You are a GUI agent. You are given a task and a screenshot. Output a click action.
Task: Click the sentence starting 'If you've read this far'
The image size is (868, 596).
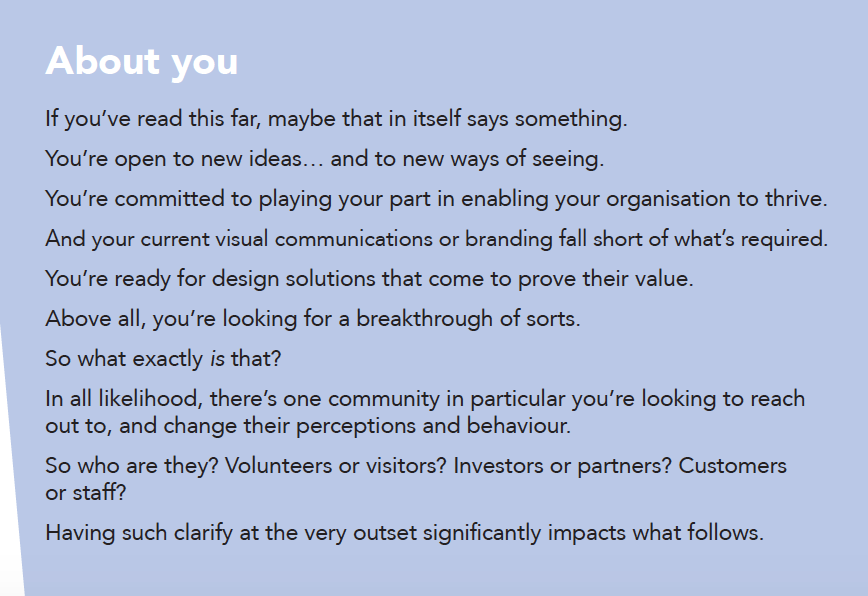[x=336, y=119]
